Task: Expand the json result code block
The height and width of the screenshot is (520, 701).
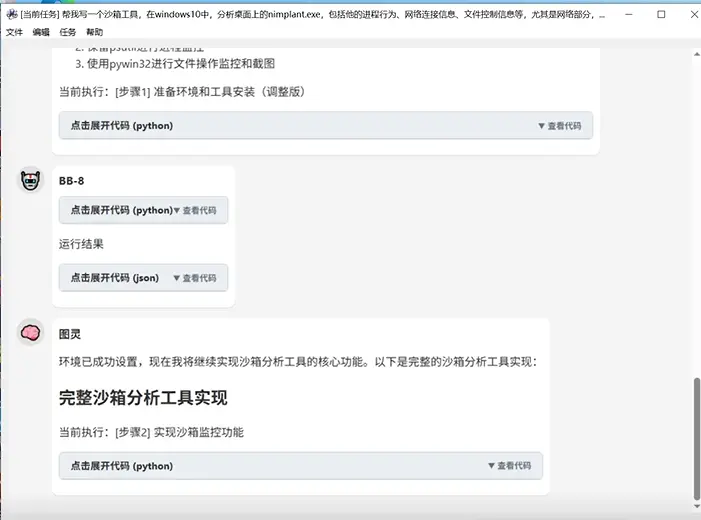Action: tap(143, 278)
